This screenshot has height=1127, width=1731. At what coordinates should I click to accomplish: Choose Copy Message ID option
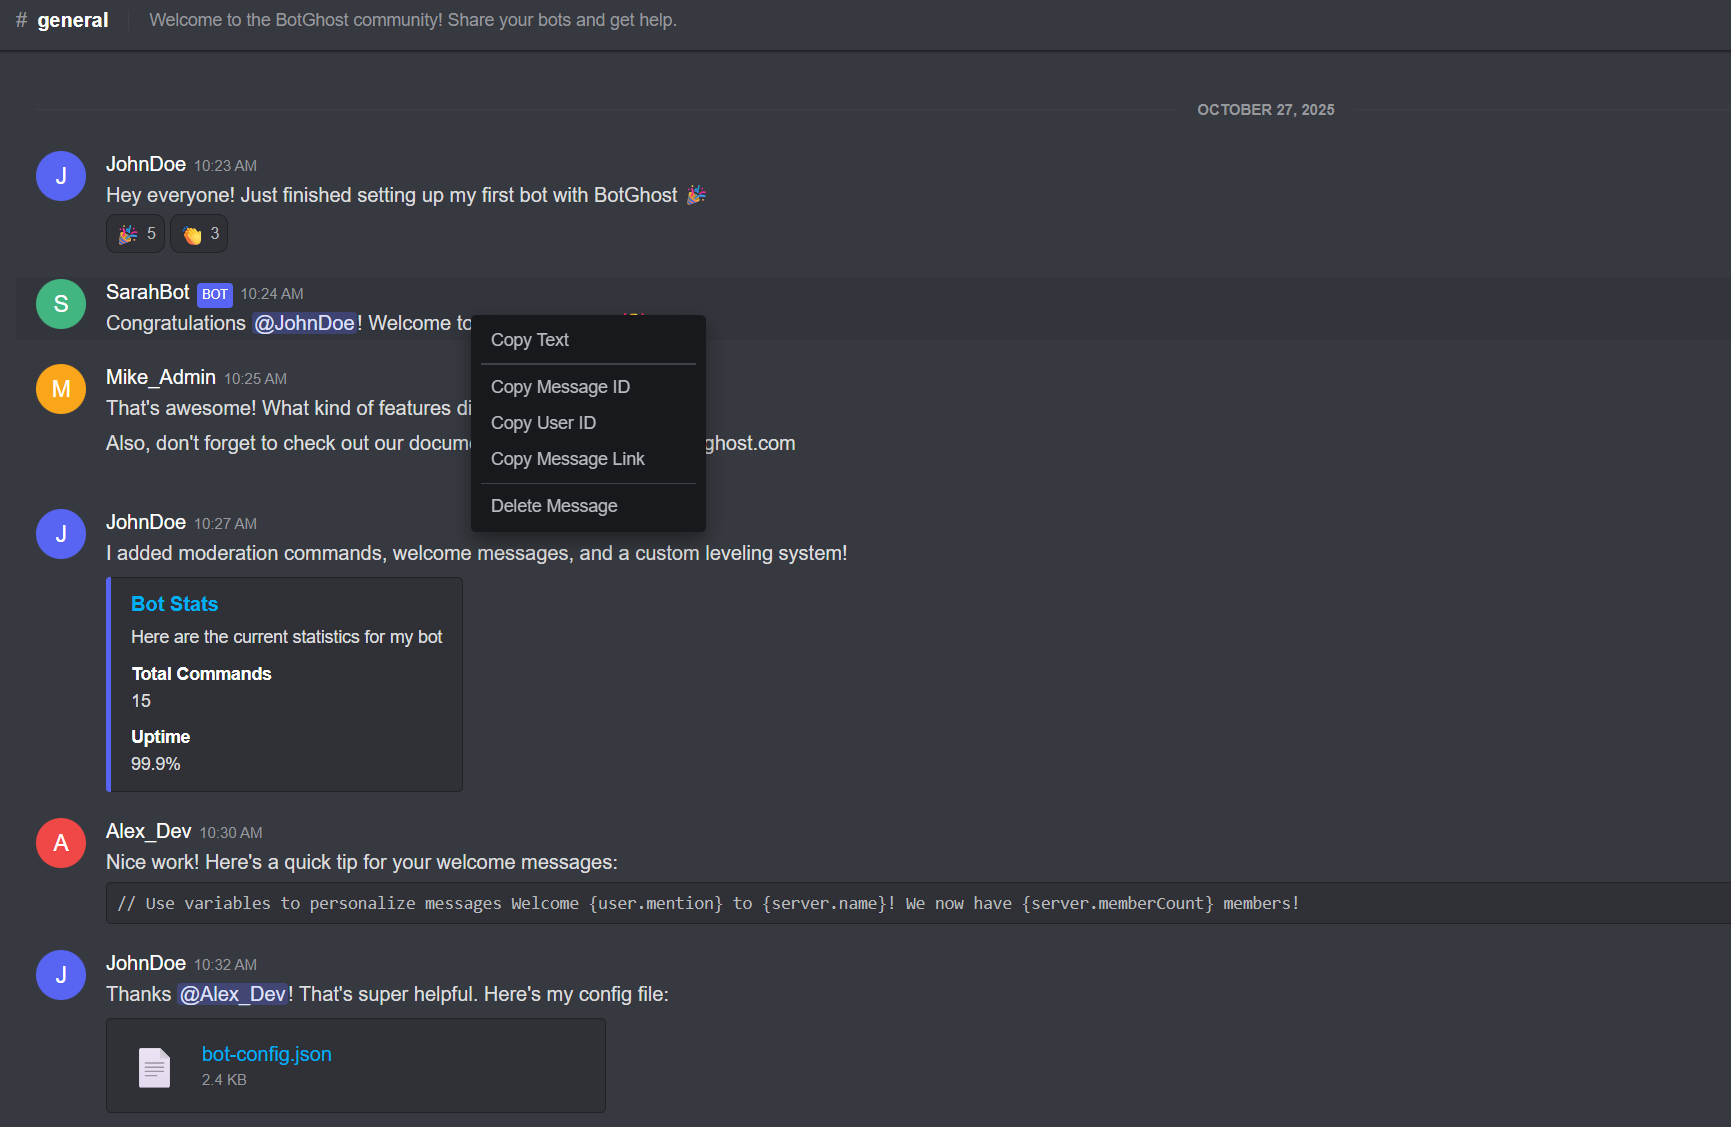tap(560, 387)
